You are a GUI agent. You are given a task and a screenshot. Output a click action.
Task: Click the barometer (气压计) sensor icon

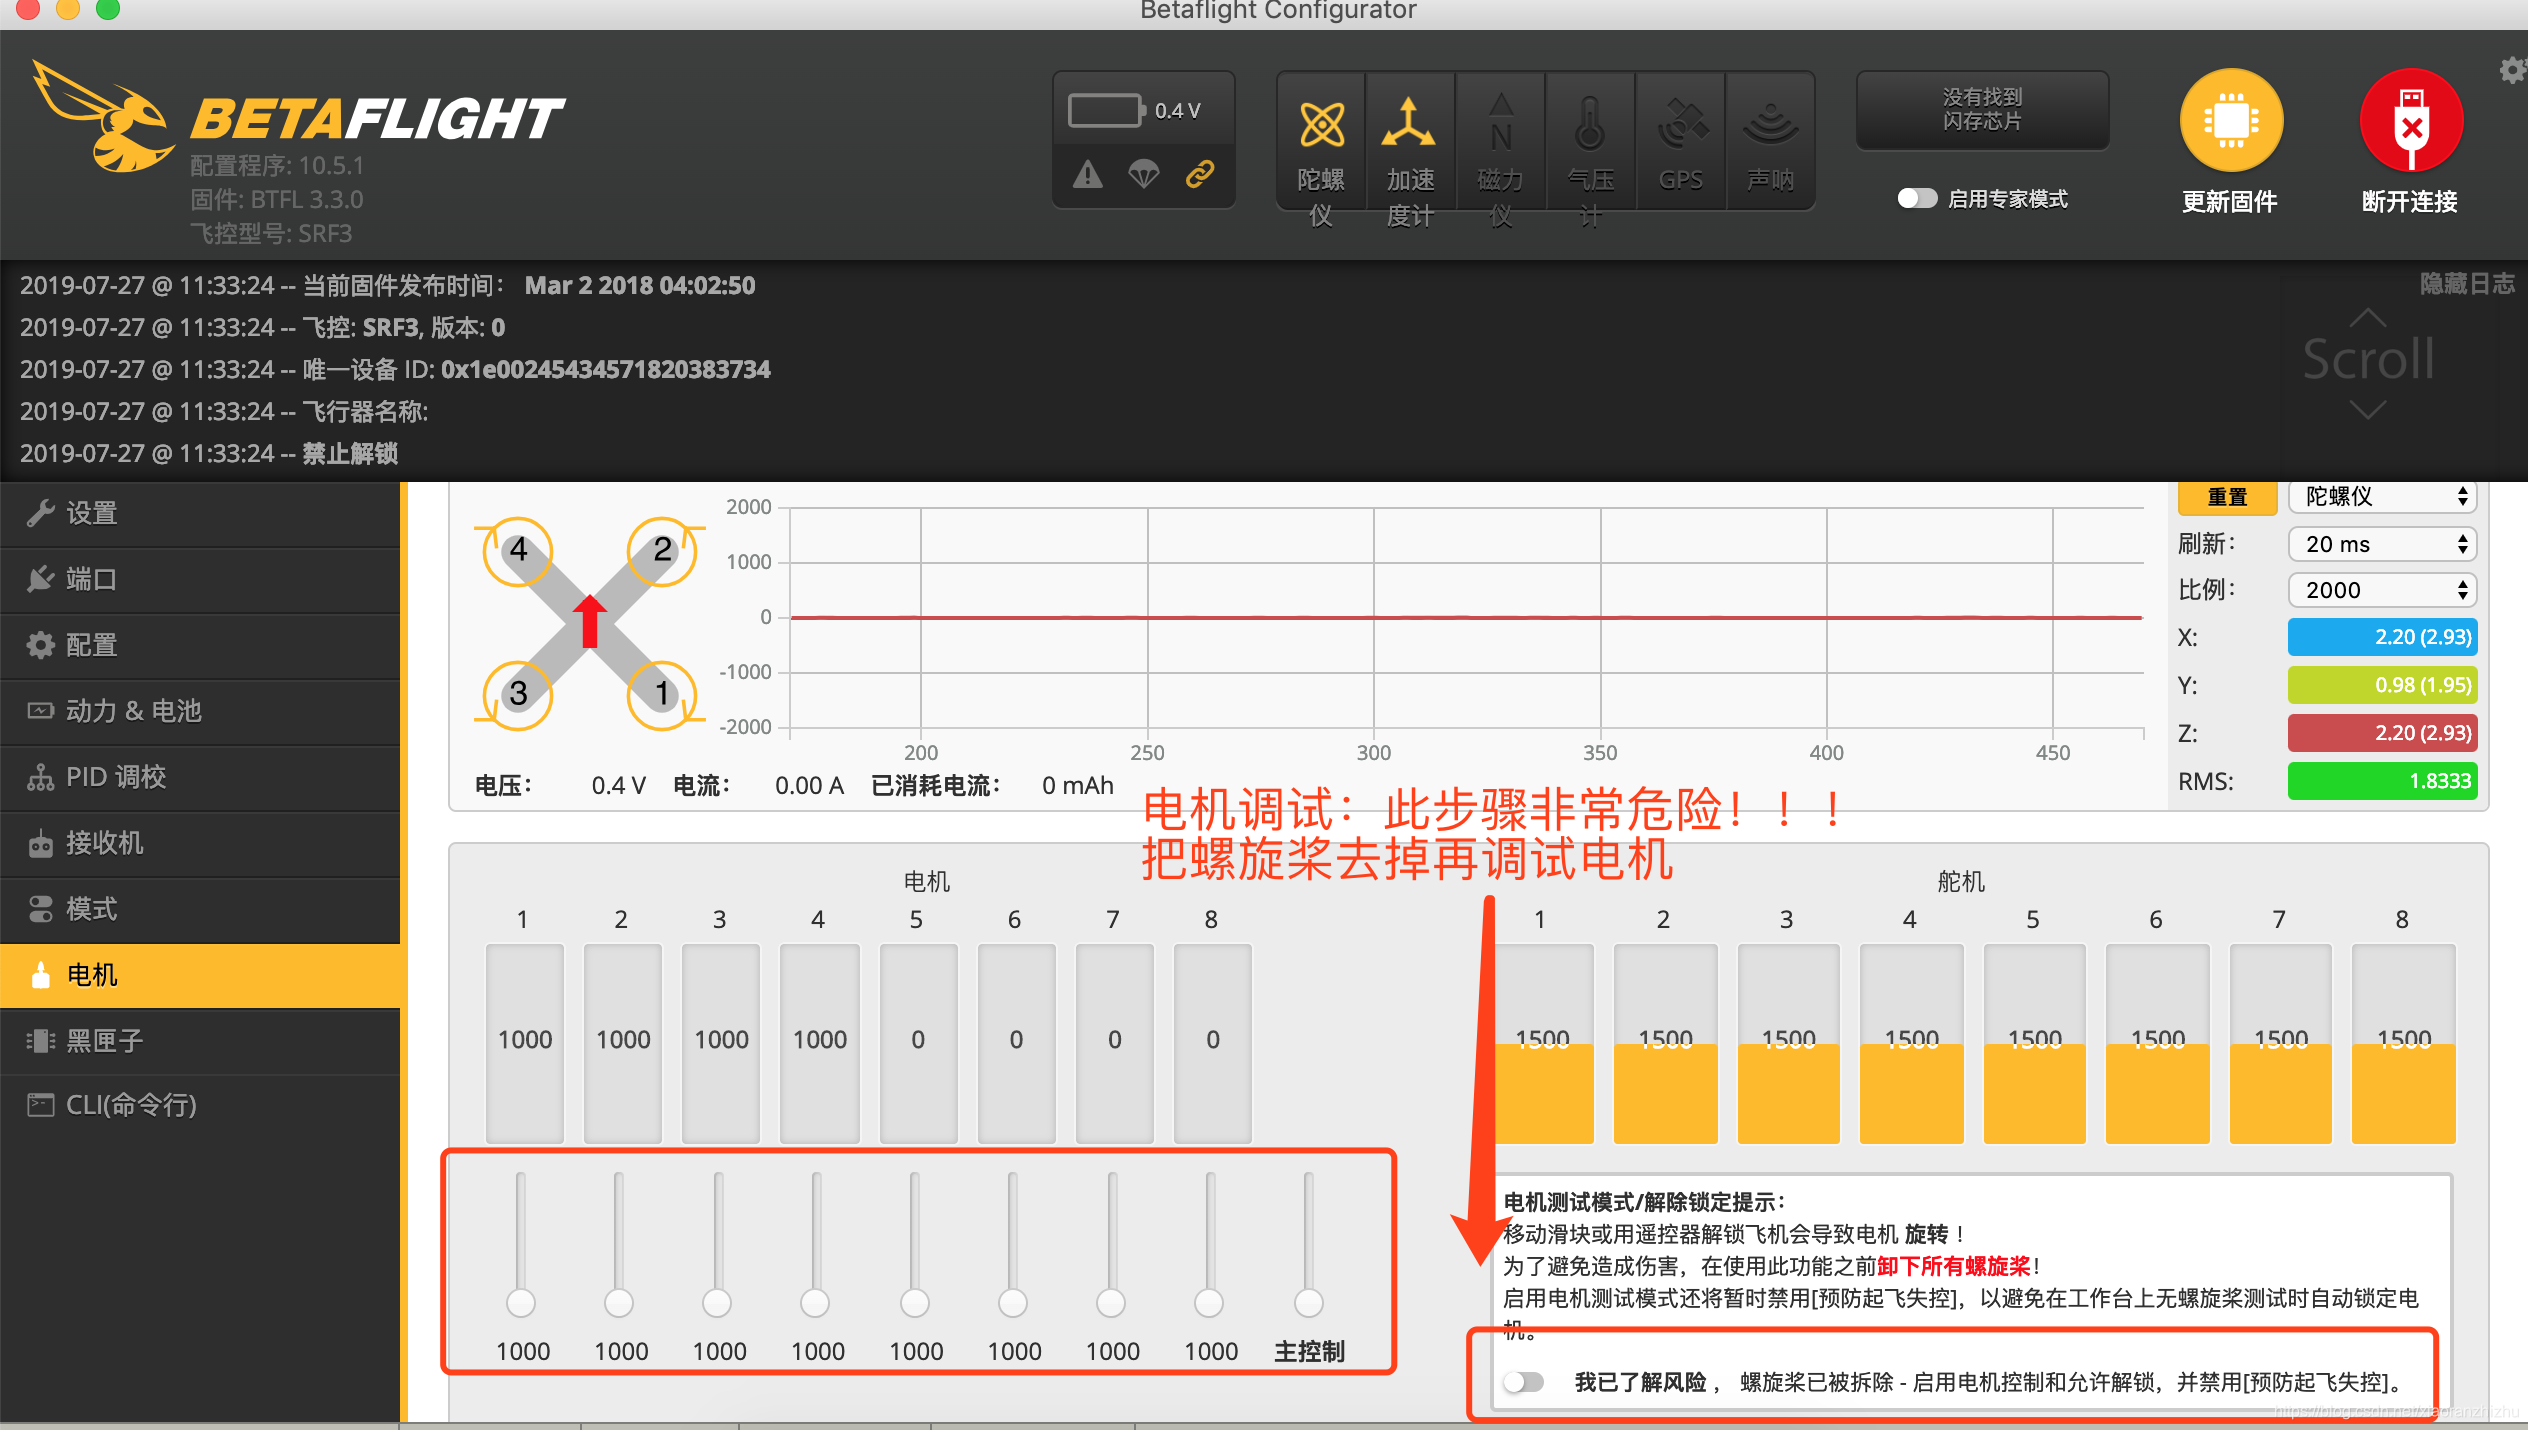coord(1590,126)
